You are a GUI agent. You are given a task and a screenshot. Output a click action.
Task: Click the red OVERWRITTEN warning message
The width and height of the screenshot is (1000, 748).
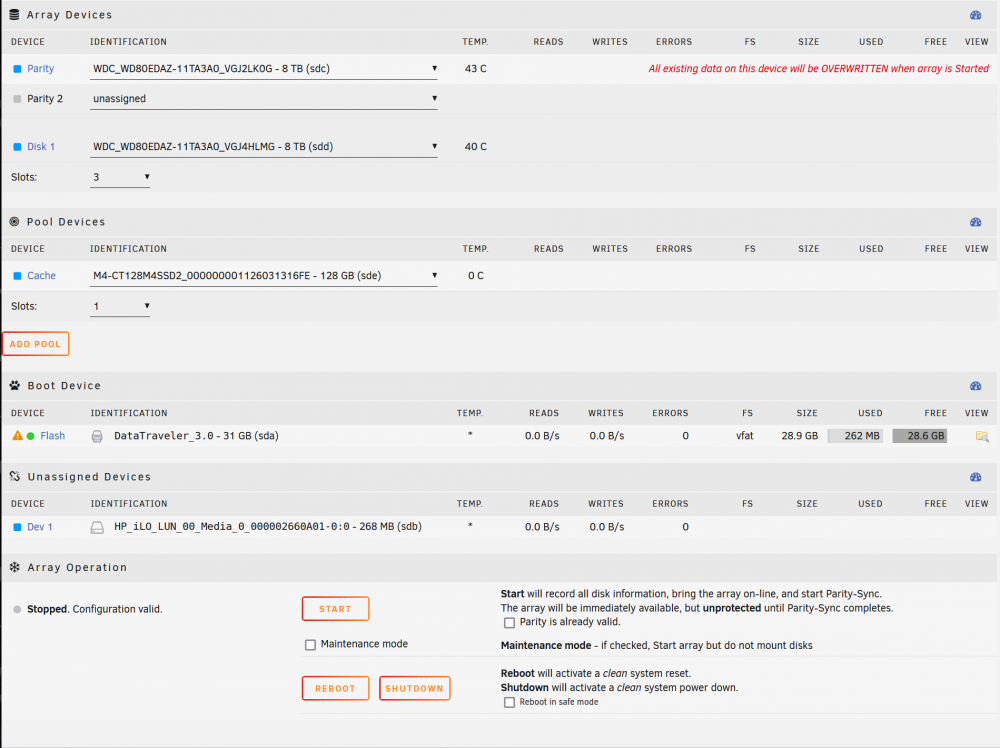(818, 69)
